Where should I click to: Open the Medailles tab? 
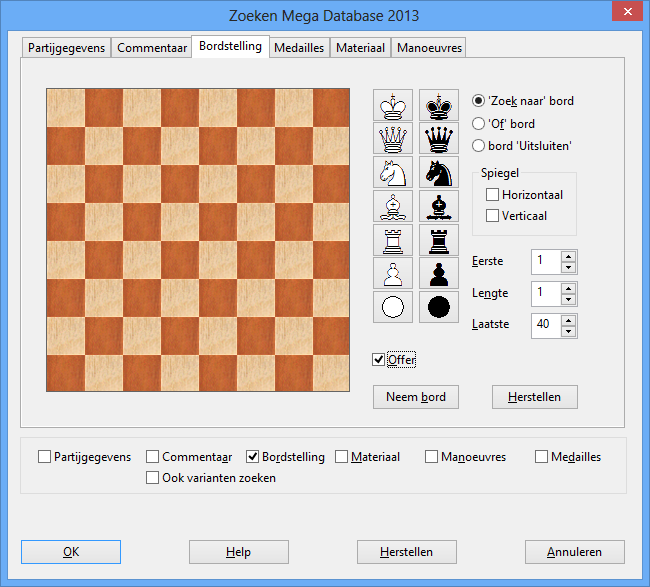click(299, 48)
